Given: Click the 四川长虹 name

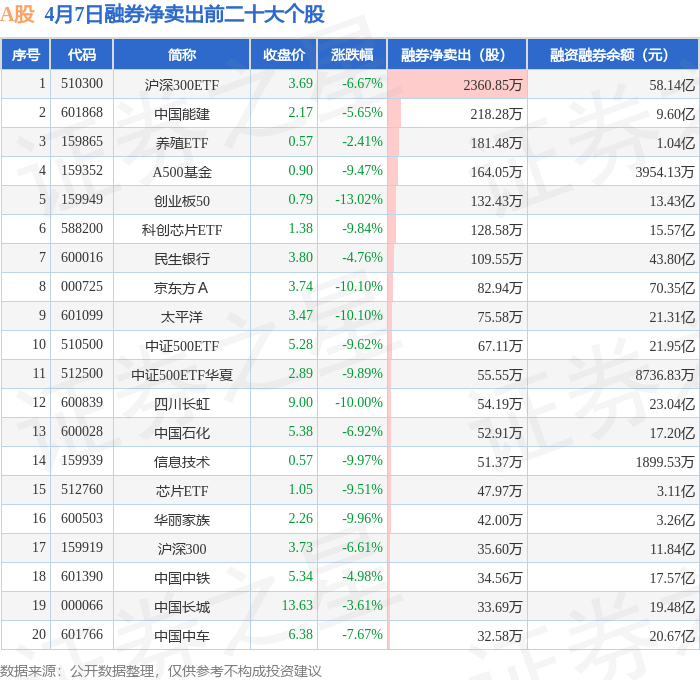Looking at the screenshot, I should click(182, 404).
